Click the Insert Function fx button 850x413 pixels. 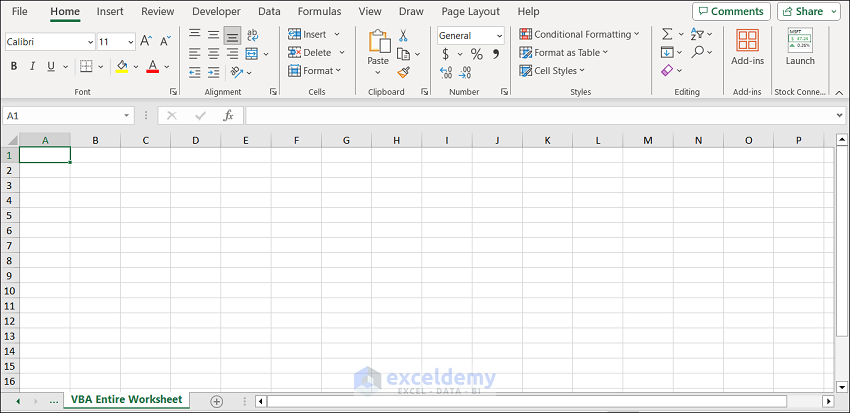coord(228,115)
